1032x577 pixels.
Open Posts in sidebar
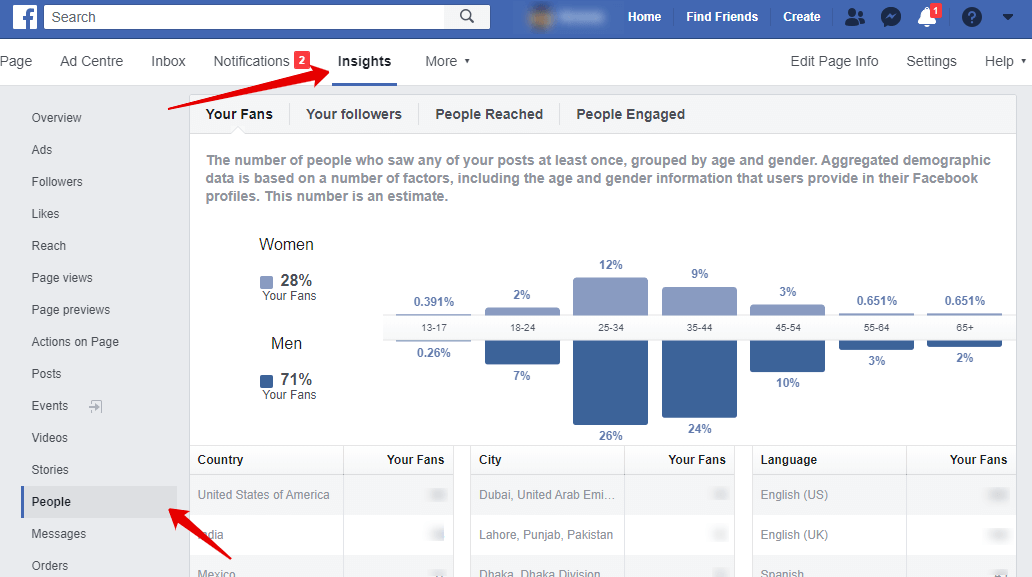coord(46,374)
